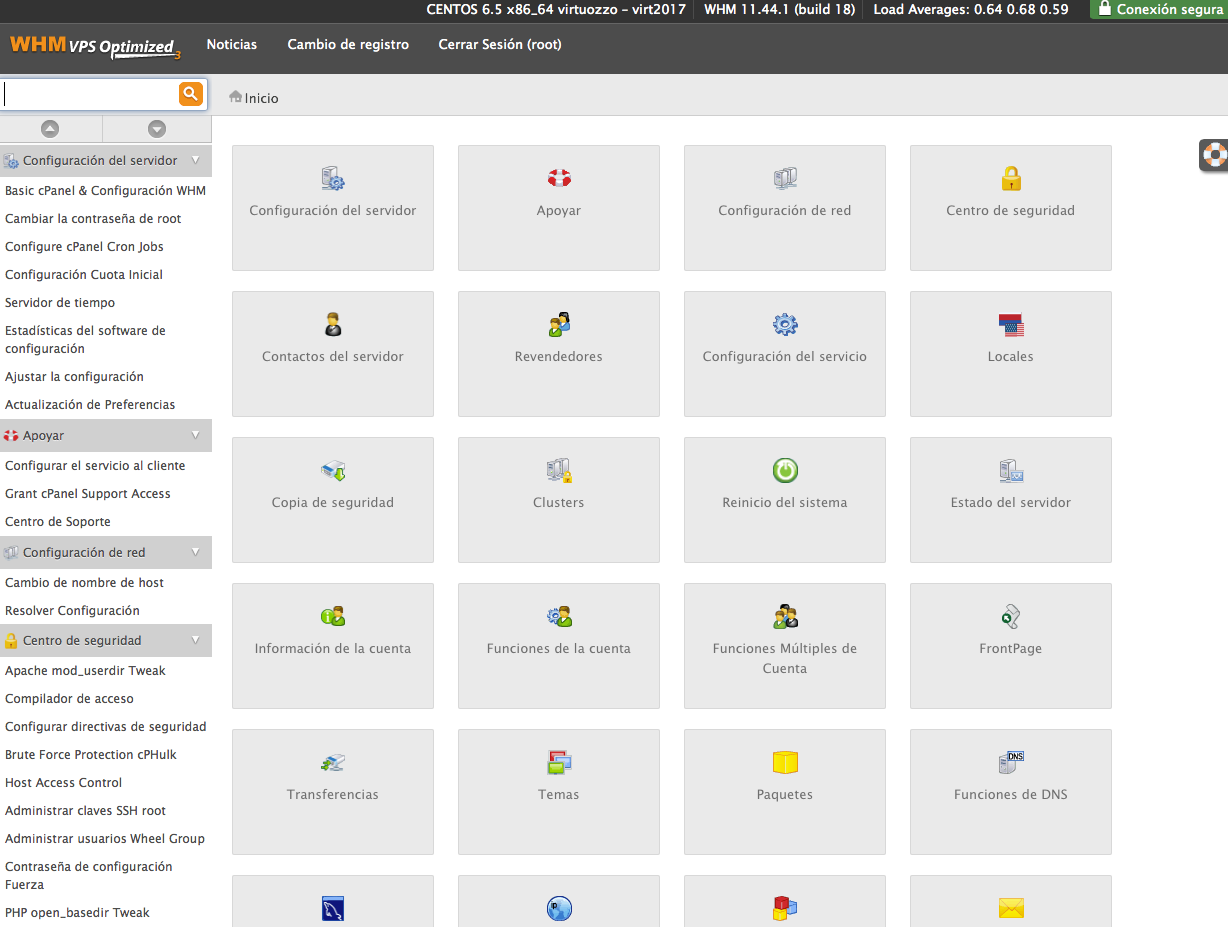The width and height of the screenshot is (1228, 927).
Task: Open the Paquetes yellow box icon
Action: (784, 764)
